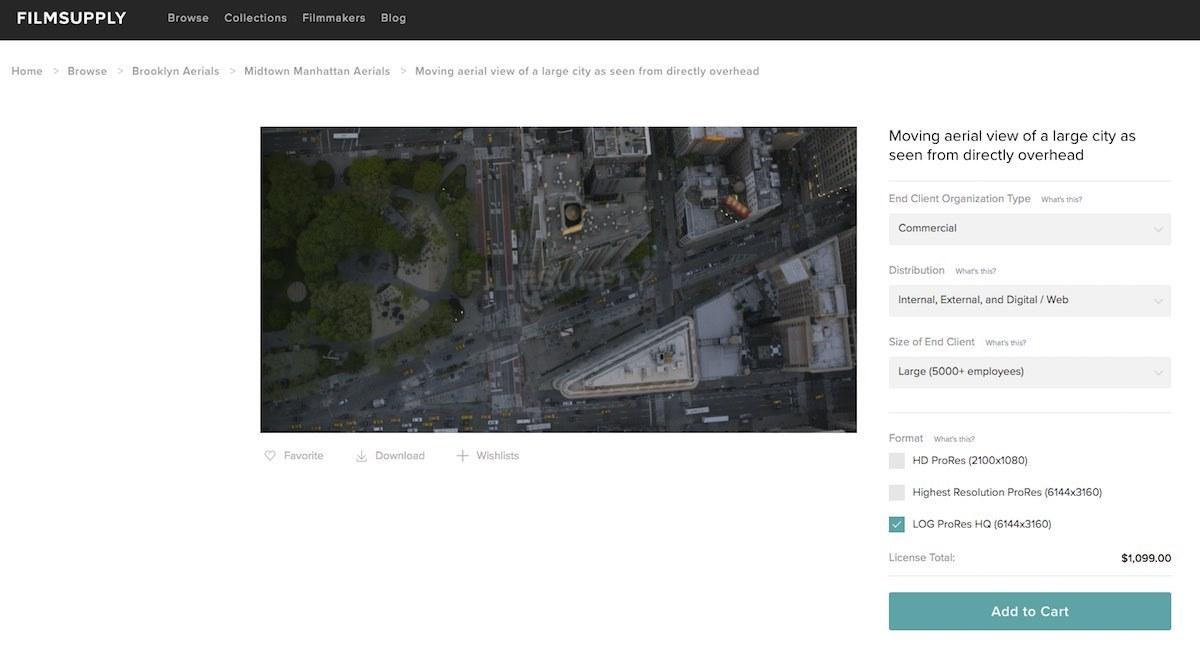Click the FILMSUPPLY logo
The width and height of the screenshot is (1200, 667).
72,18
